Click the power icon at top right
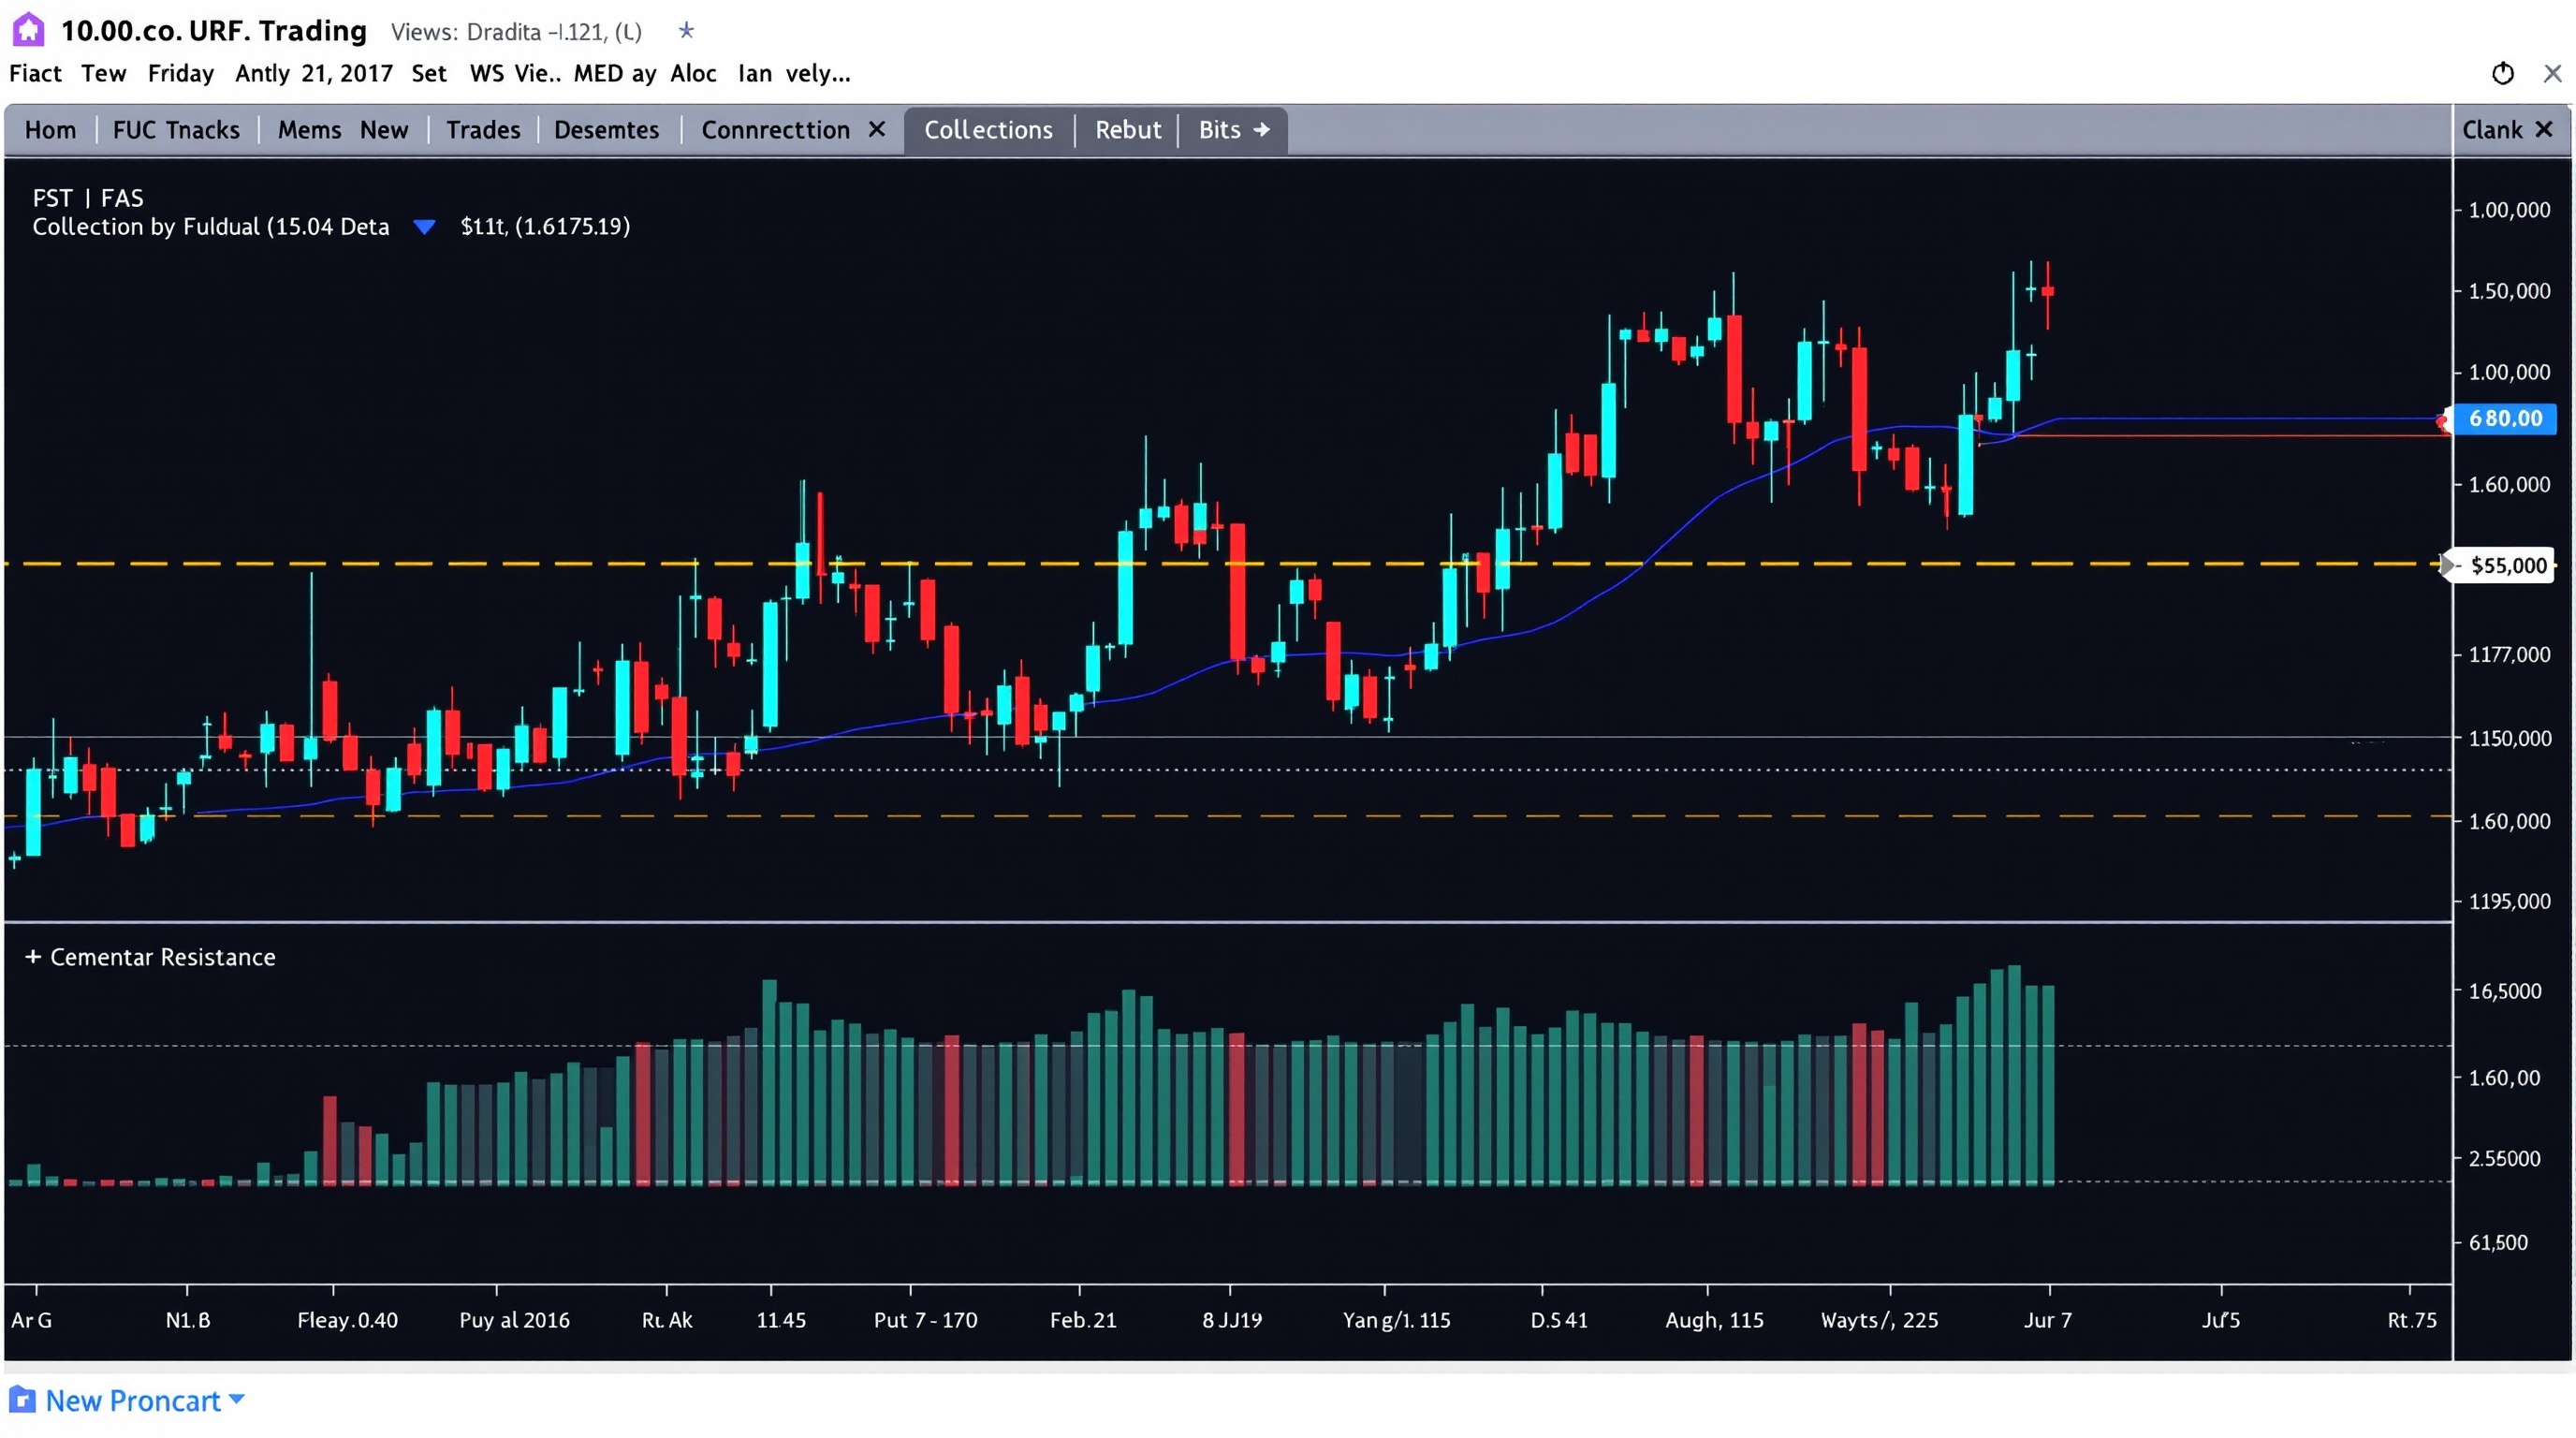This screenshot has width=2576, height=1438. 2502,73
